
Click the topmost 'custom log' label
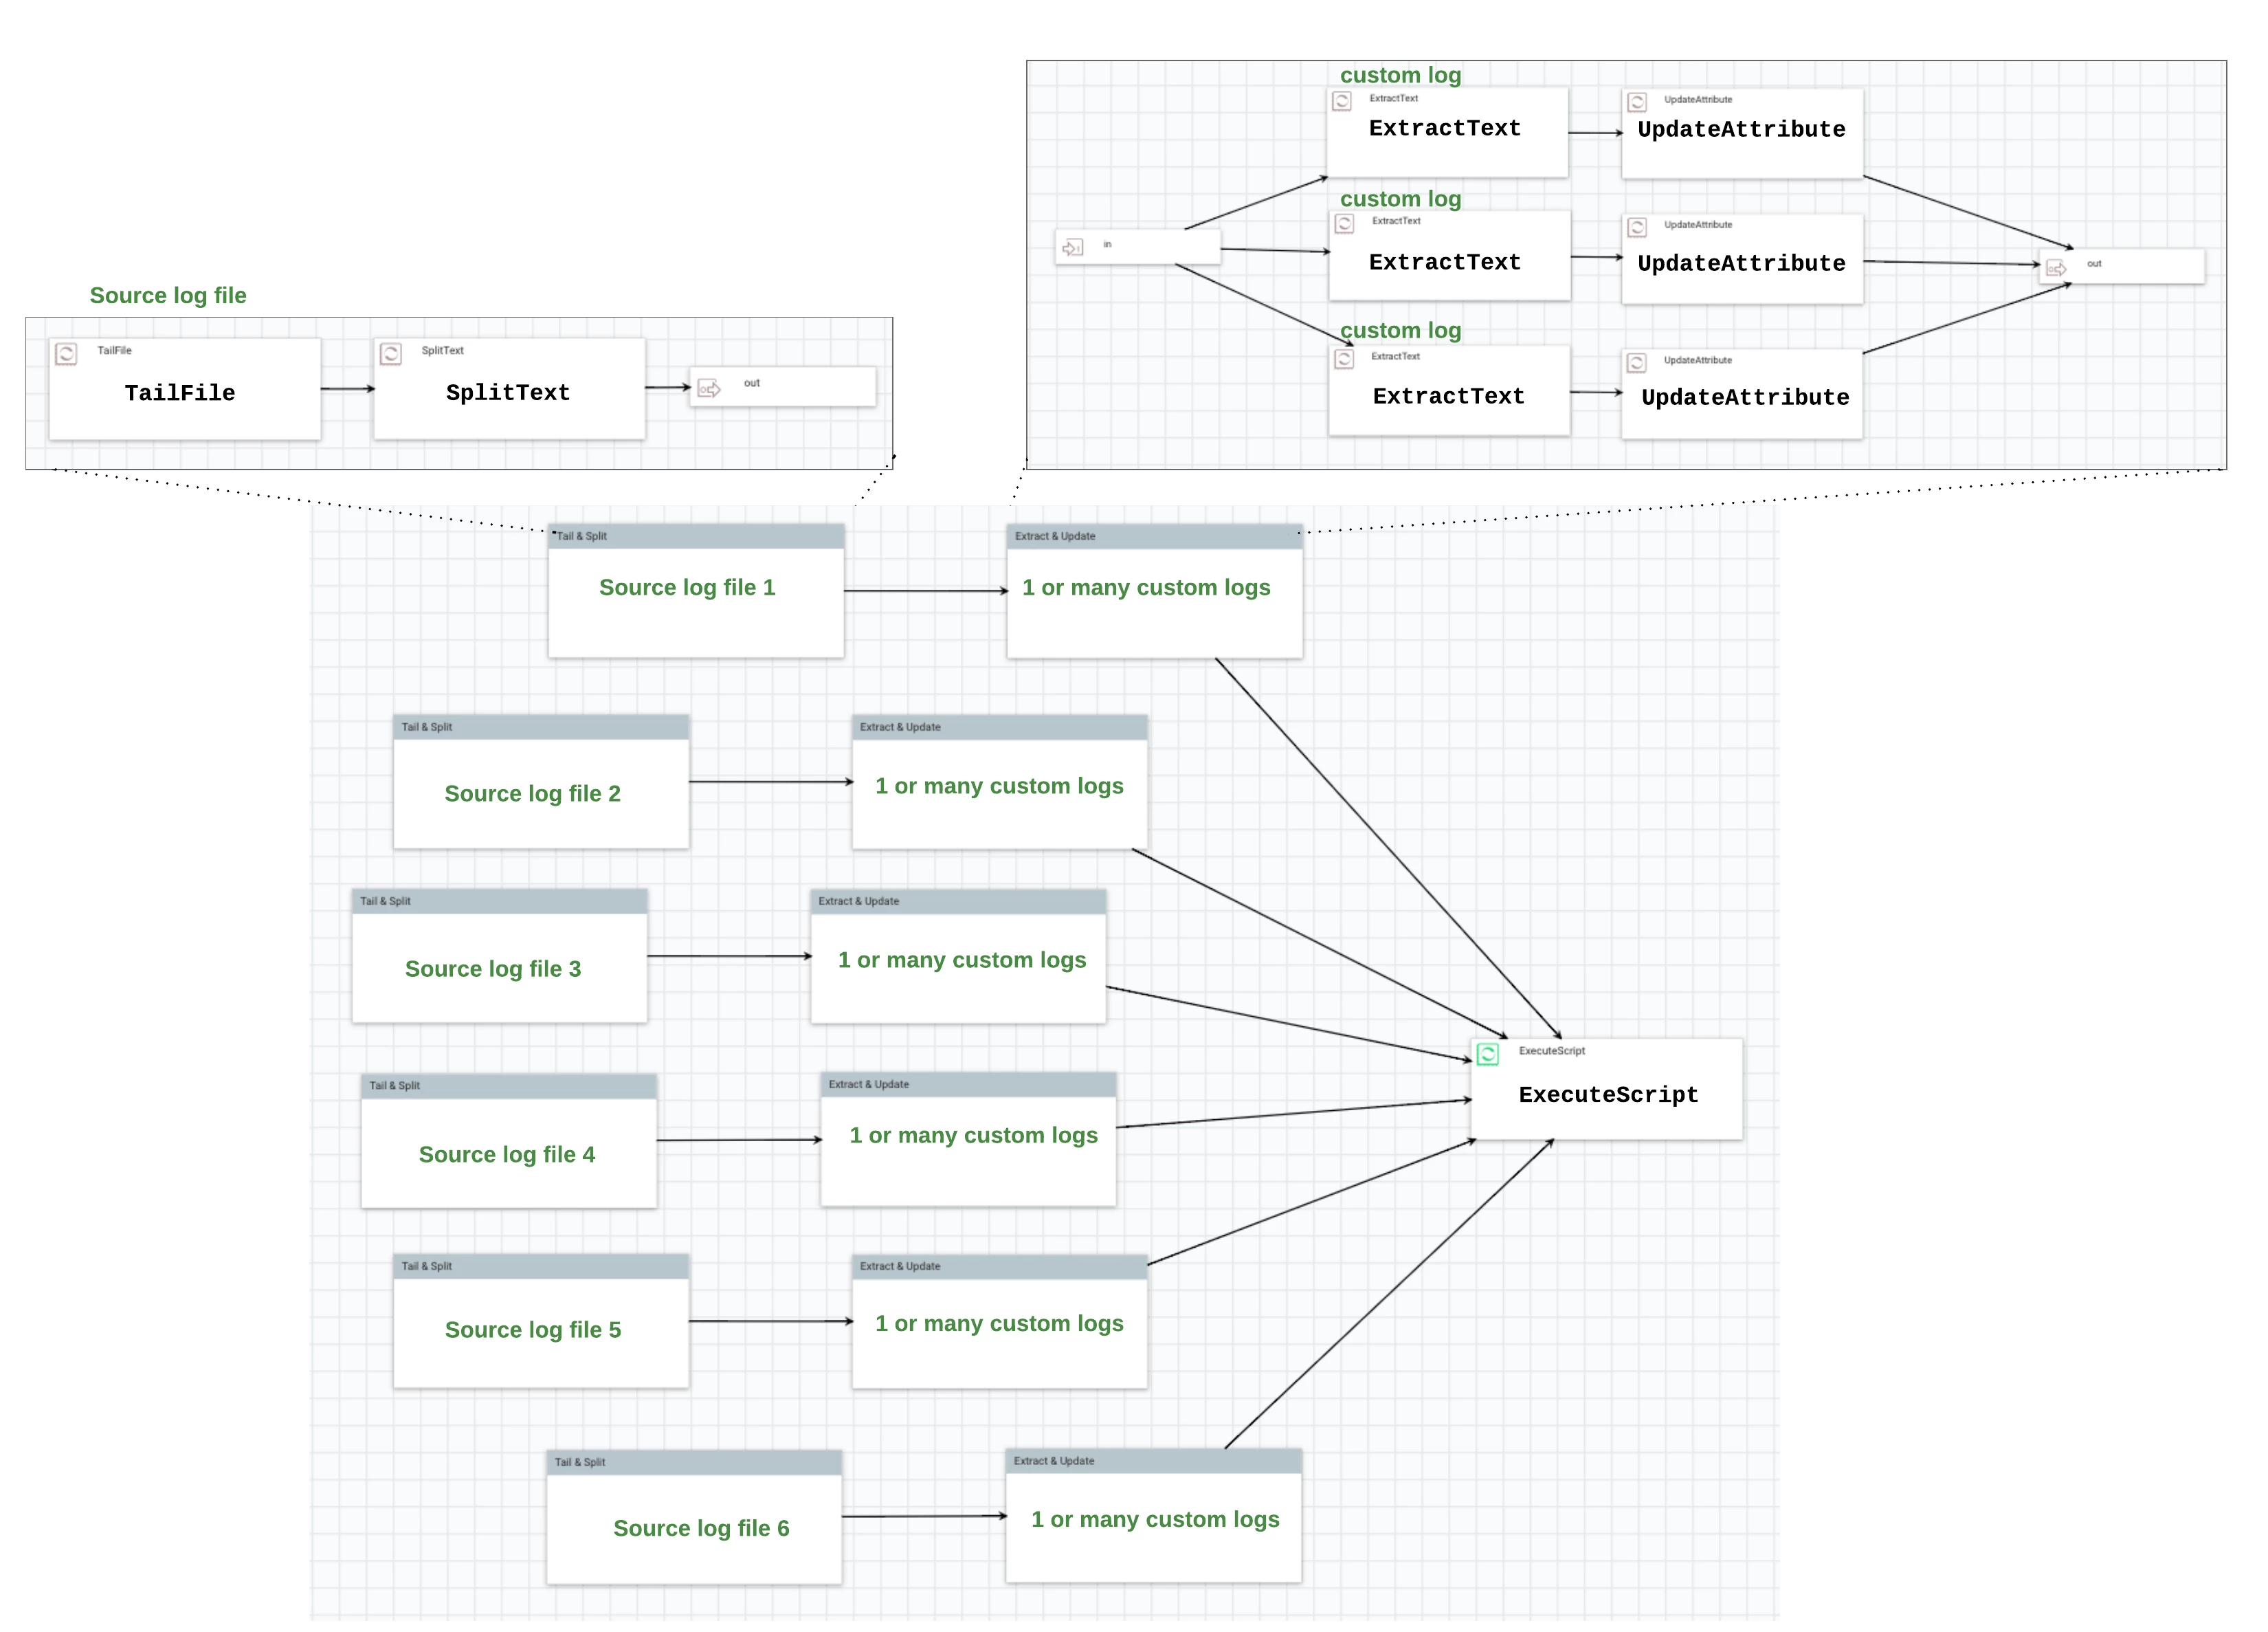1400,75
